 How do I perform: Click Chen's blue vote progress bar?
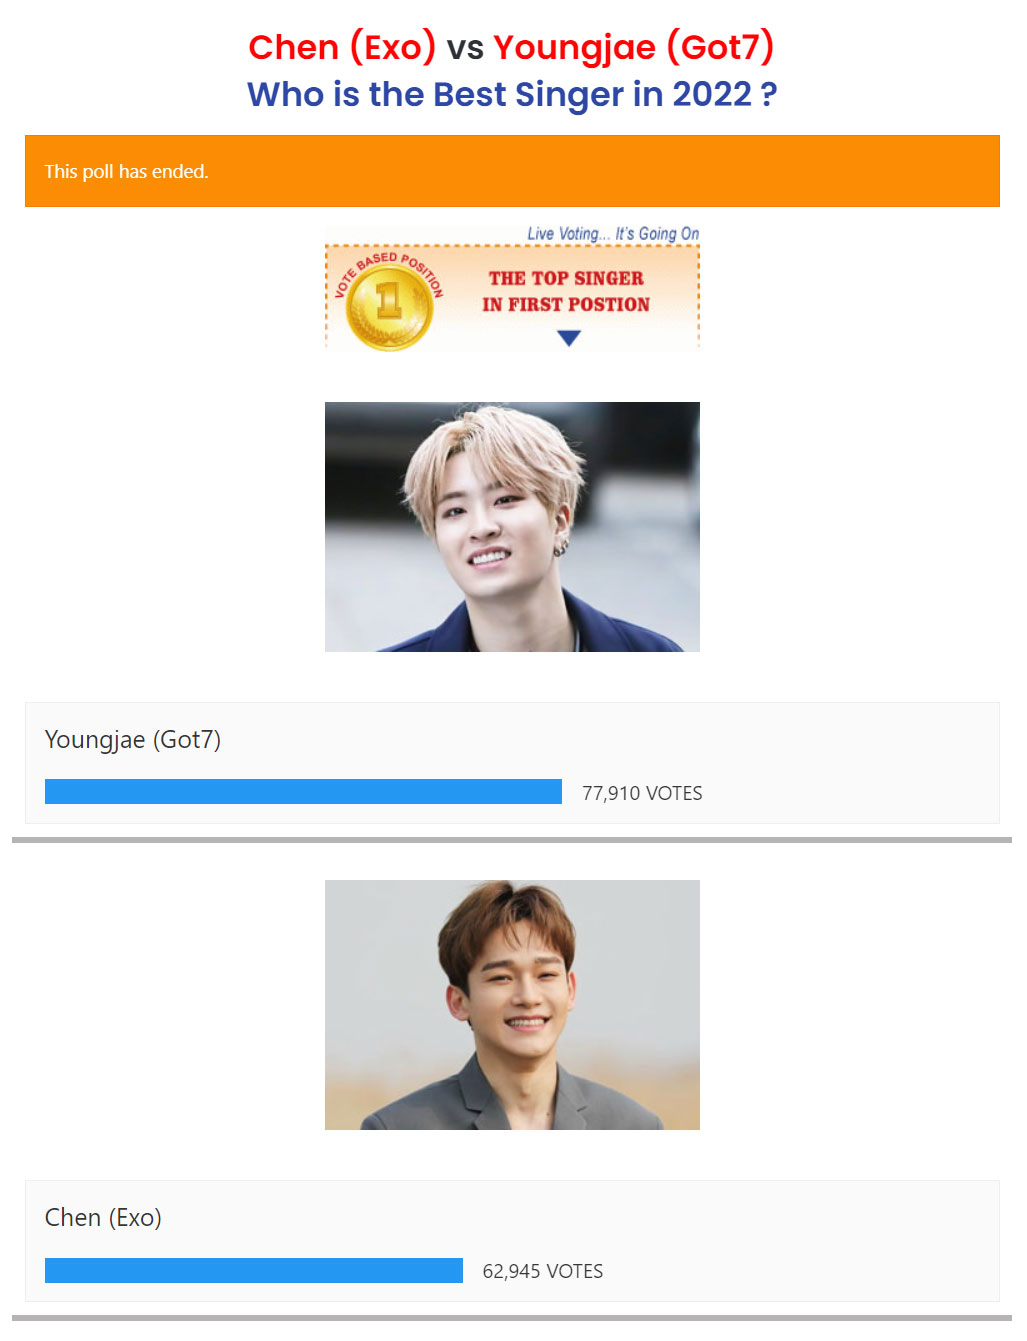coord(254,1270)
